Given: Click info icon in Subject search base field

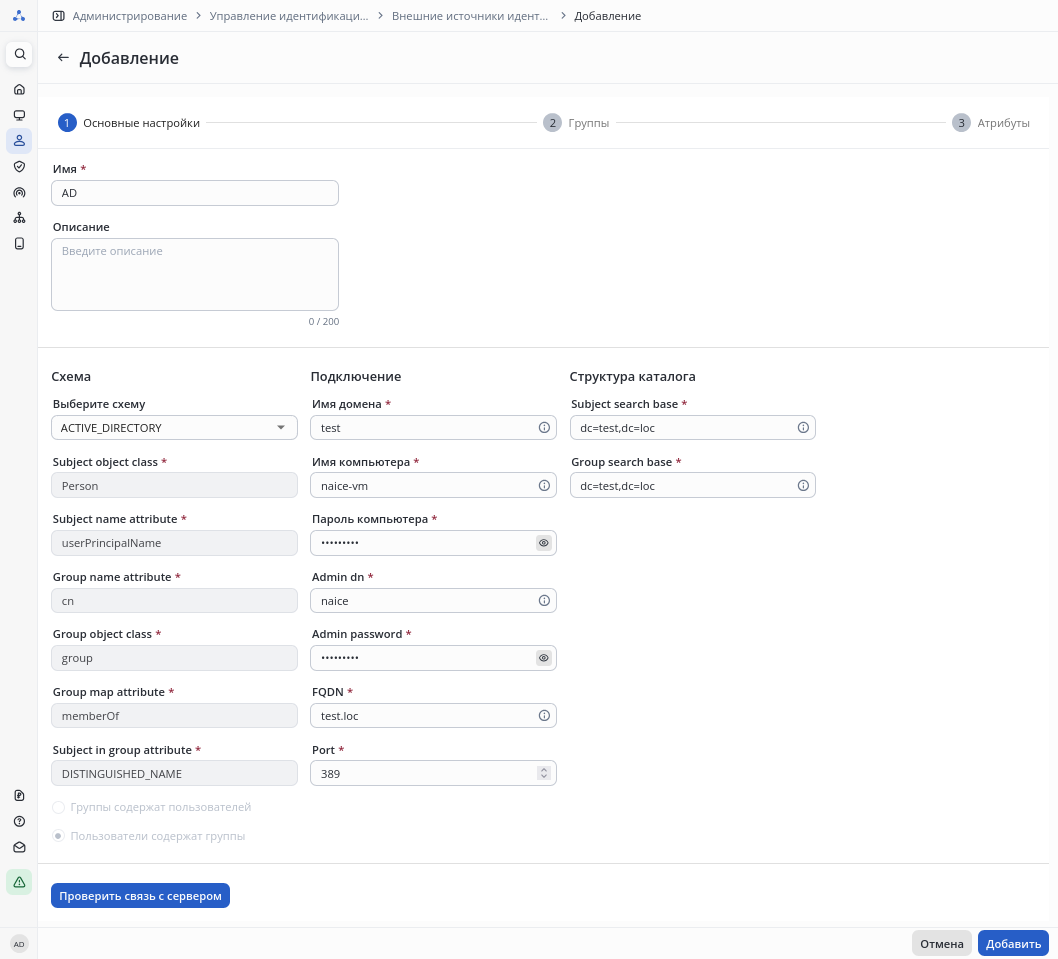Looking at the screenshot, I should [x=803, y=428].
